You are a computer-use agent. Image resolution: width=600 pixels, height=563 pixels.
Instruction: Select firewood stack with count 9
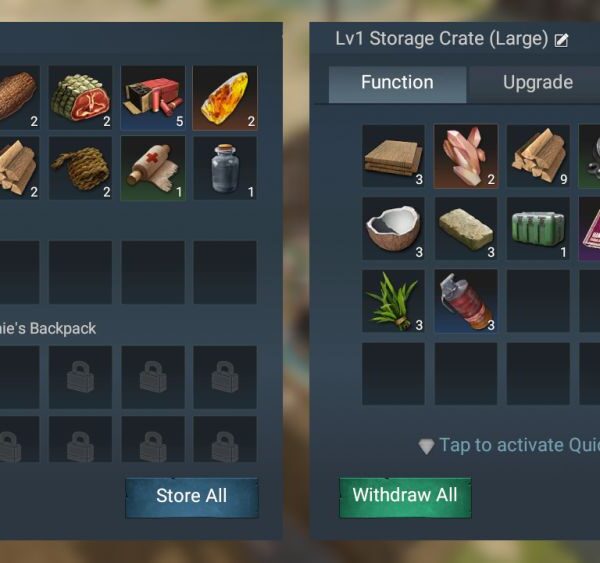click(538, 156)
